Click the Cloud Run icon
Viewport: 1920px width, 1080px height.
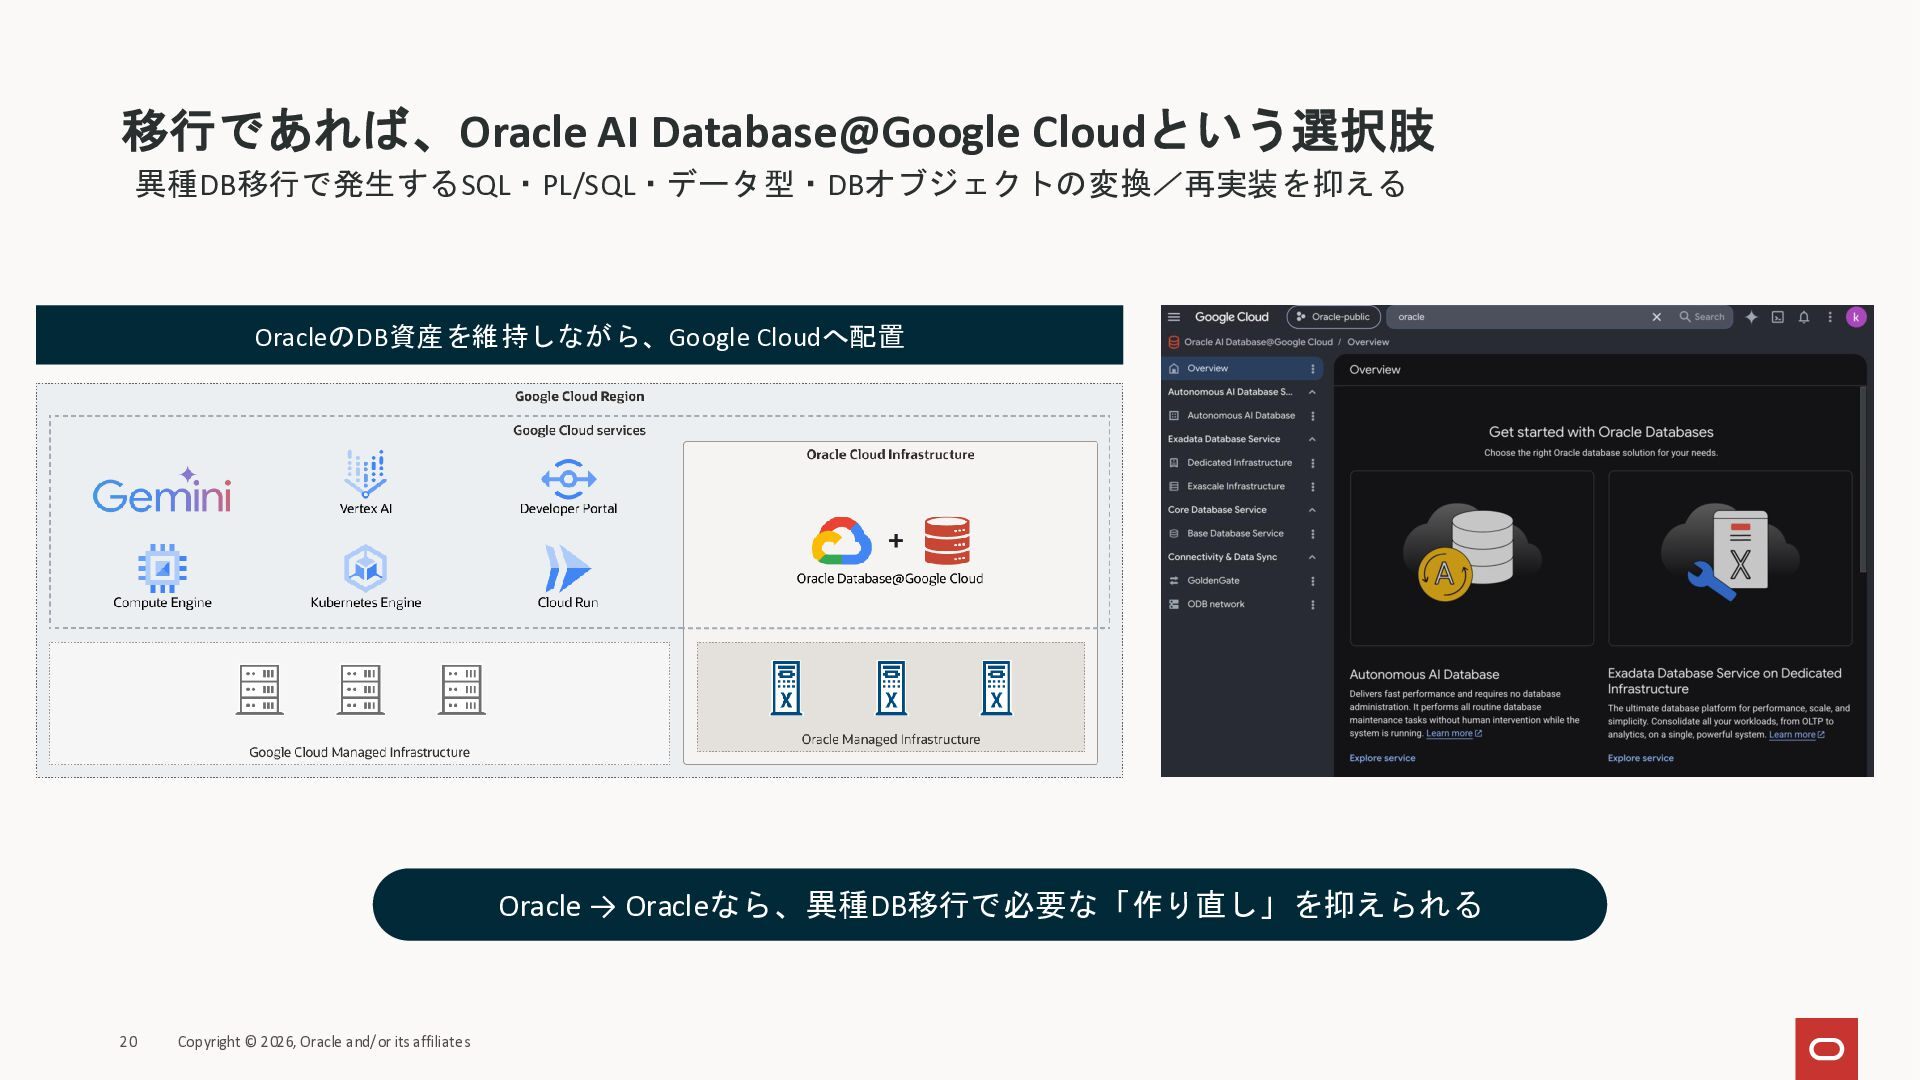pos(568,568)
